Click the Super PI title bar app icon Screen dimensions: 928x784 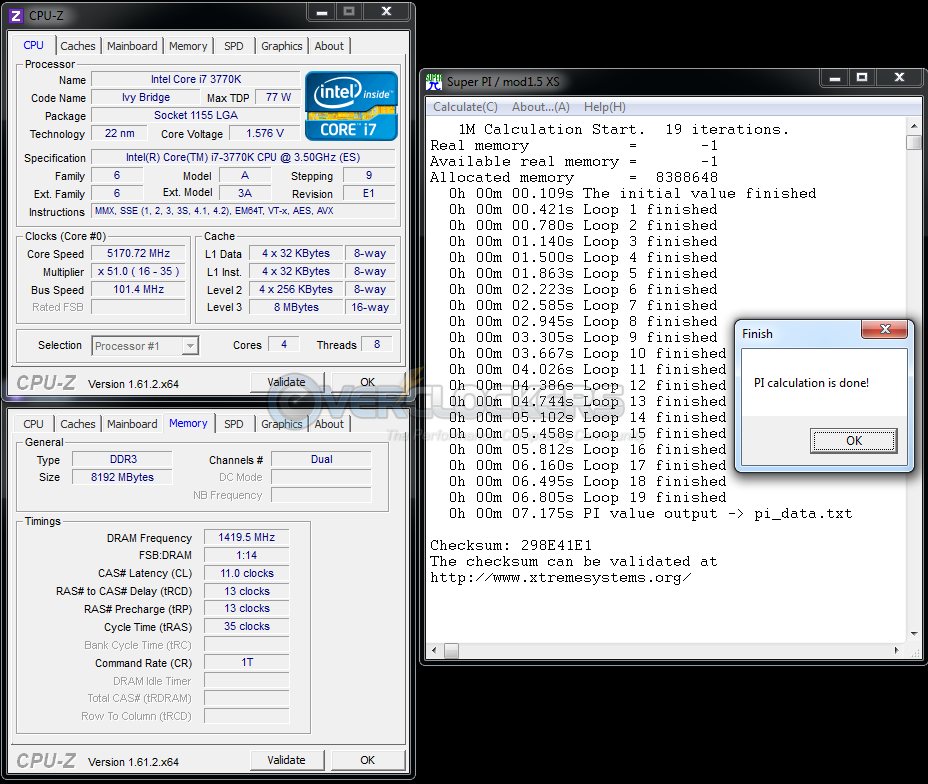pos(434,82)
